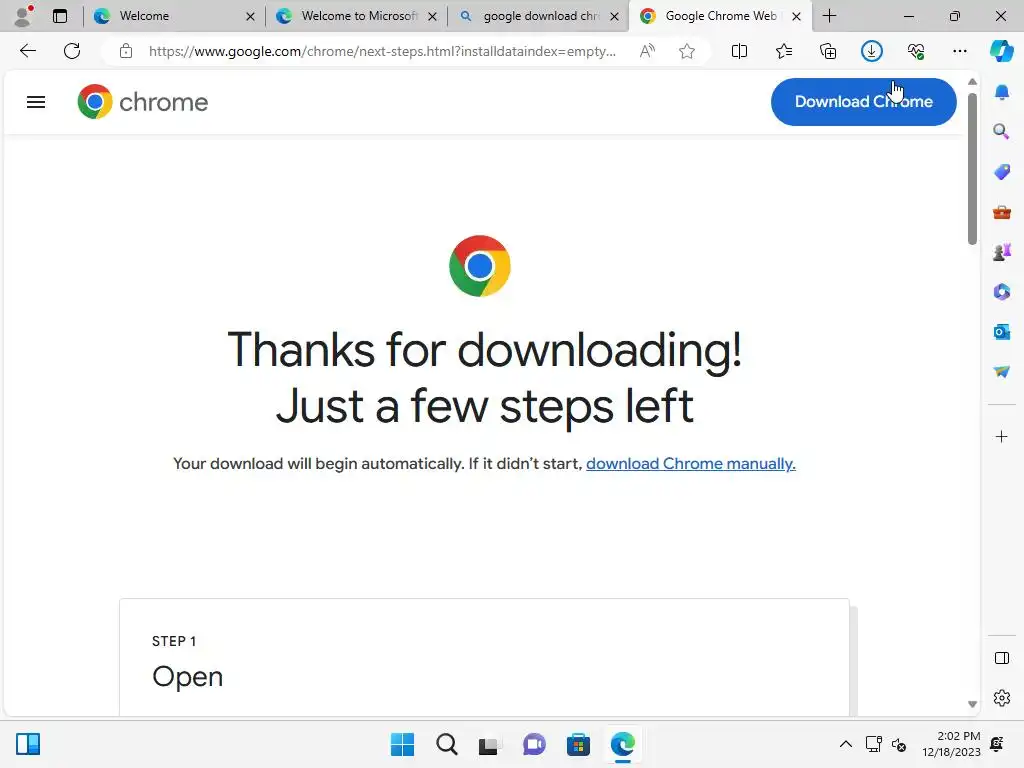Open the tab actions menu icon
The width and height of the screenshot is (1024, 768).
(x=60, y=16)
